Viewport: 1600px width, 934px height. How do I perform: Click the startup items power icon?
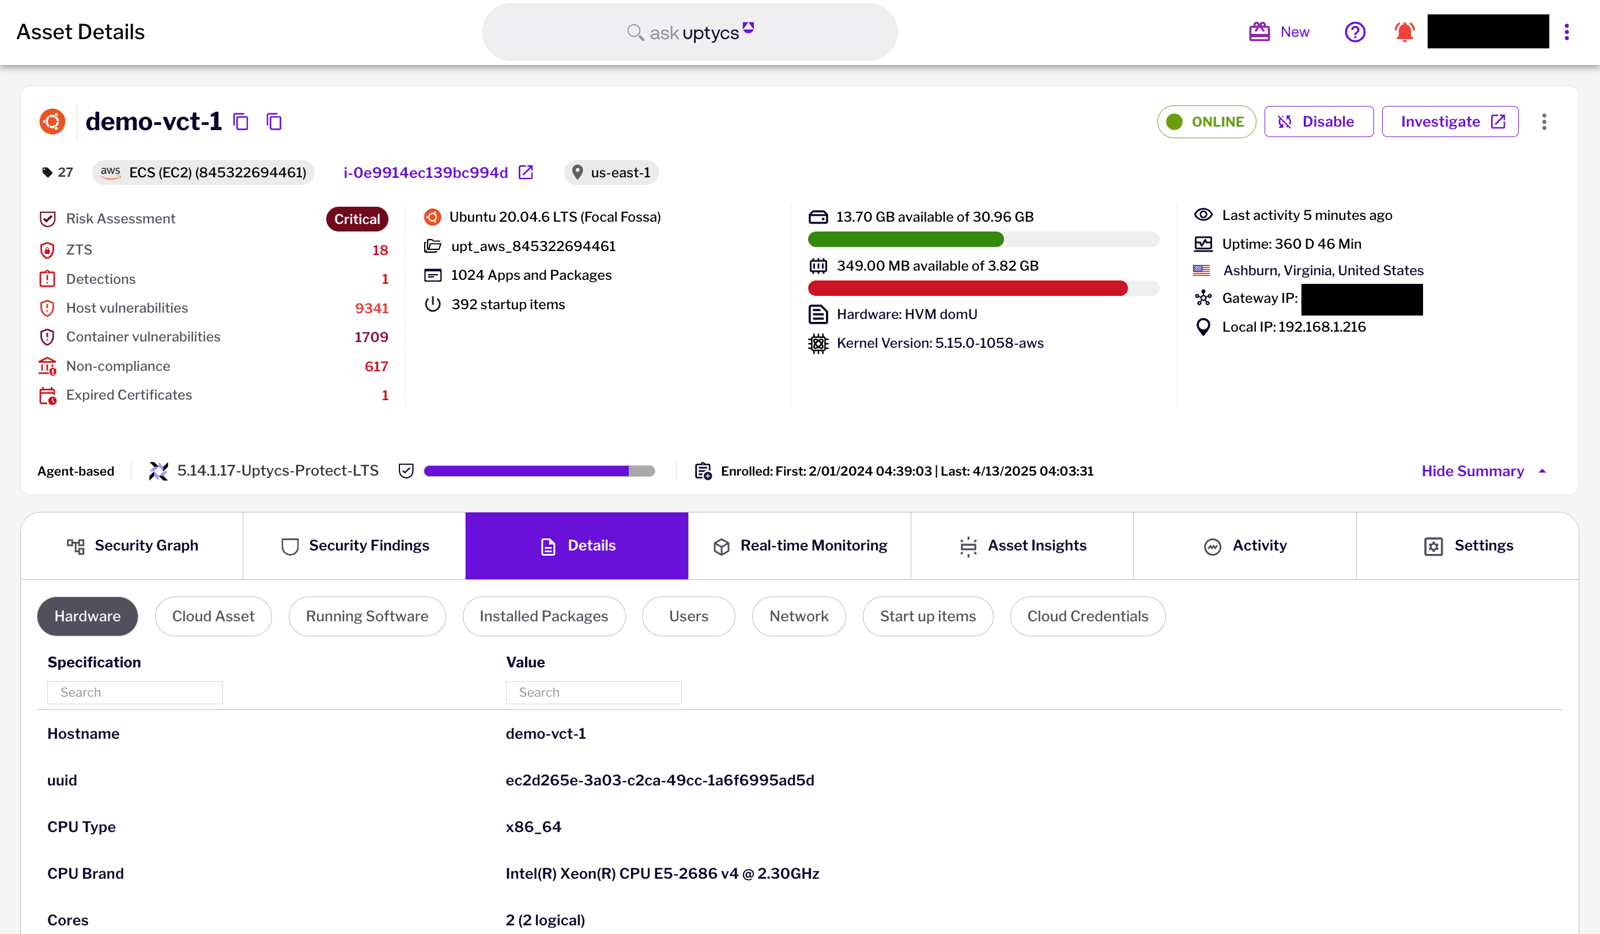click(433, 304)
